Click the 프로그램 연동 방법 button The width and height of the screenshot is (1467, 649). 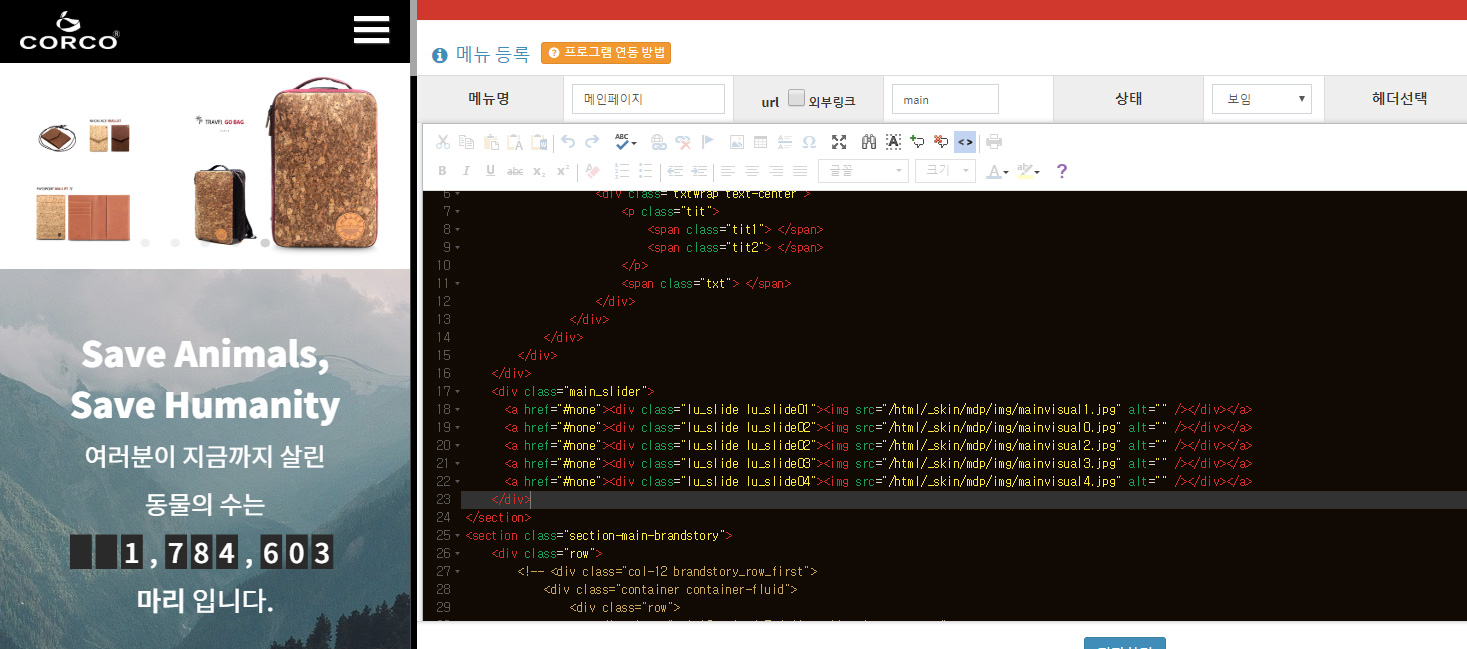606,53
